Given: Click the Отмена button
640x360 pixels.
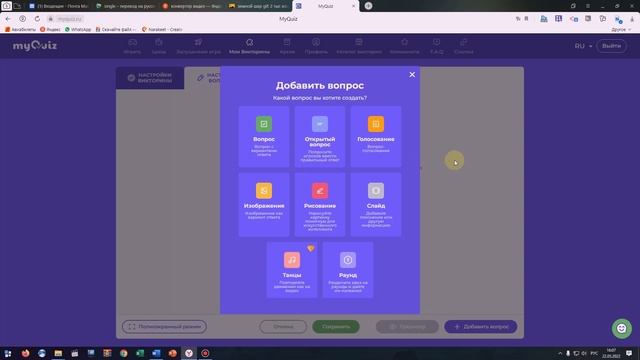Looking at the screenshot, I should coord(283,327).
